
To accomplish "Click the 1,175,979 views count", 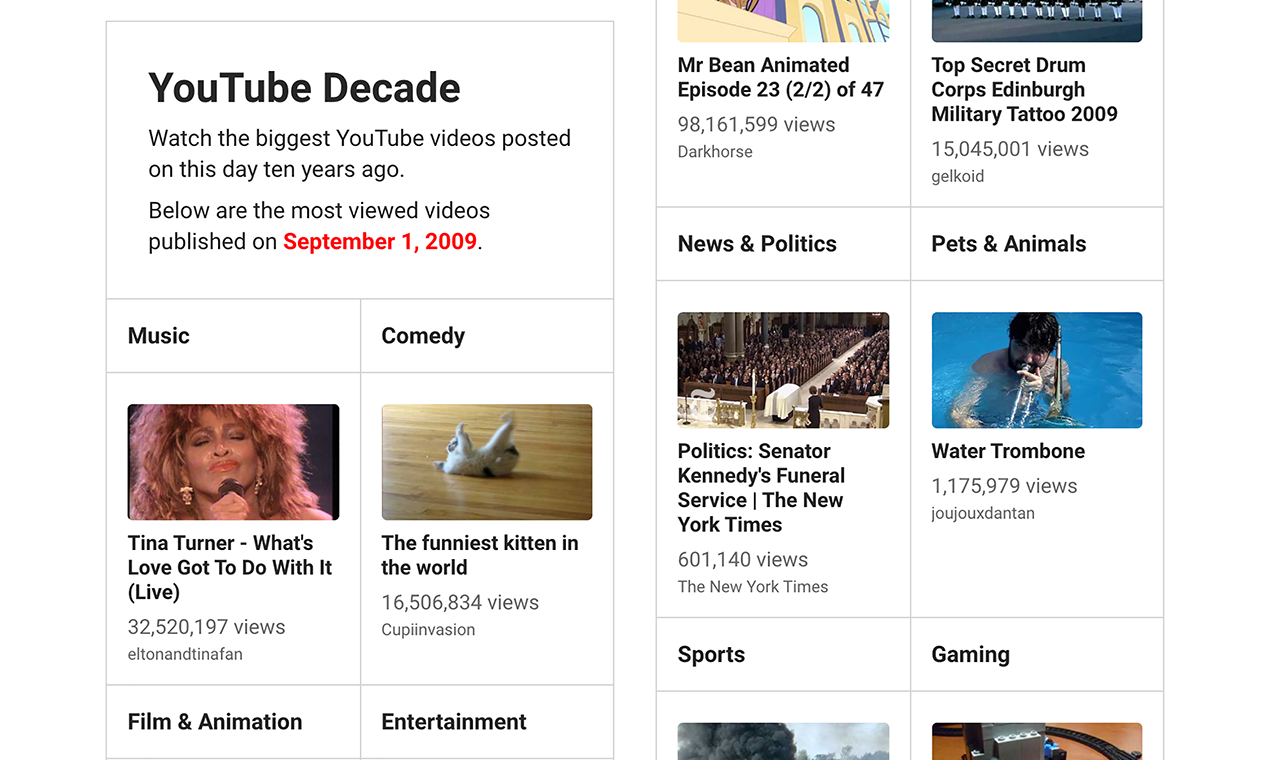I will click(1005, 486).
